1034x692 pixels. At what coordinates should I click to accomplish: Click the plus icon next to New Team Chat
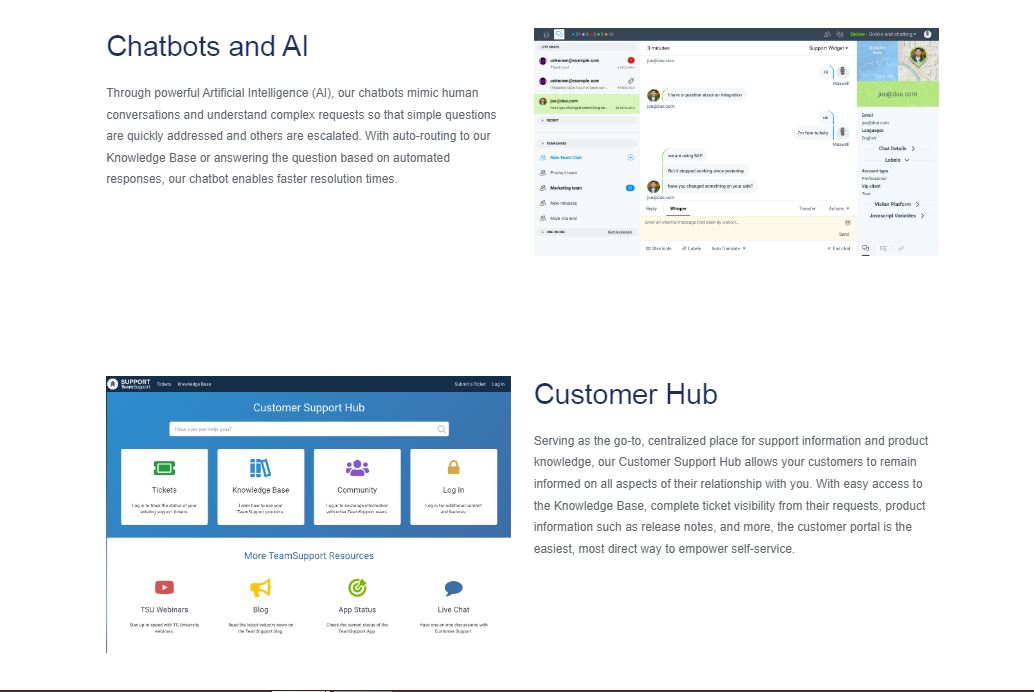click(x=630, y=158)
